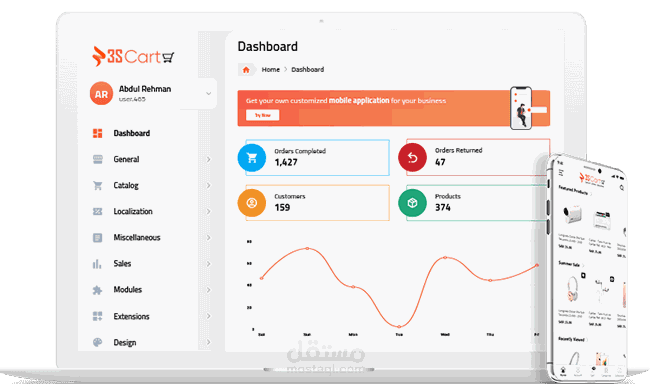Click the AR user avatar
This screenshot has height=384, width=653.
pyautogui.click(x=101, y=94)
